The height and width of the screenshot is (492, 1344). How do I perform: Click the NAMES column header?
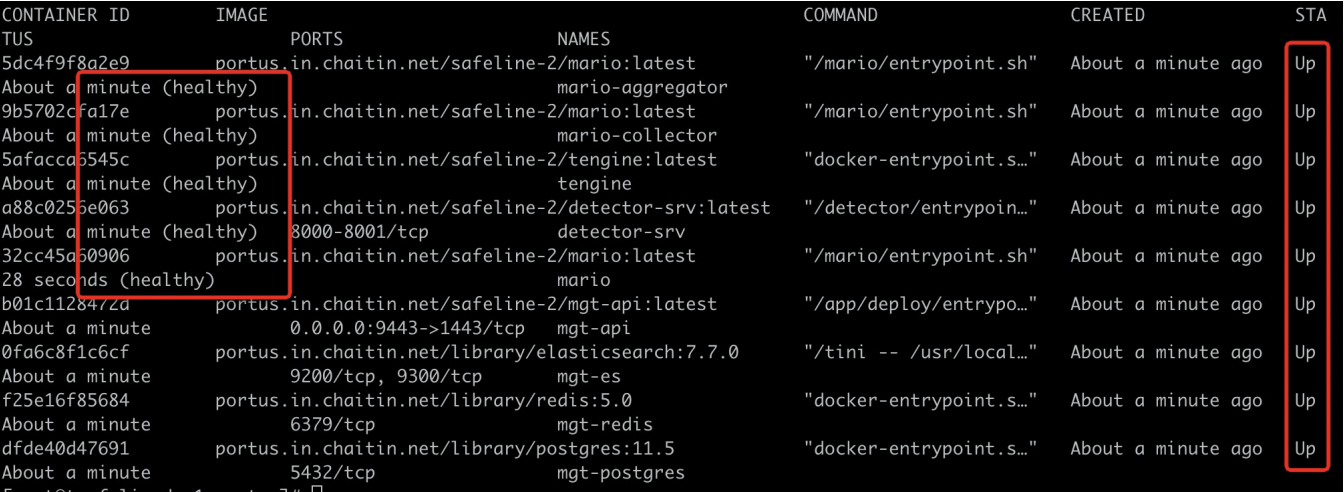pos(583,39)
